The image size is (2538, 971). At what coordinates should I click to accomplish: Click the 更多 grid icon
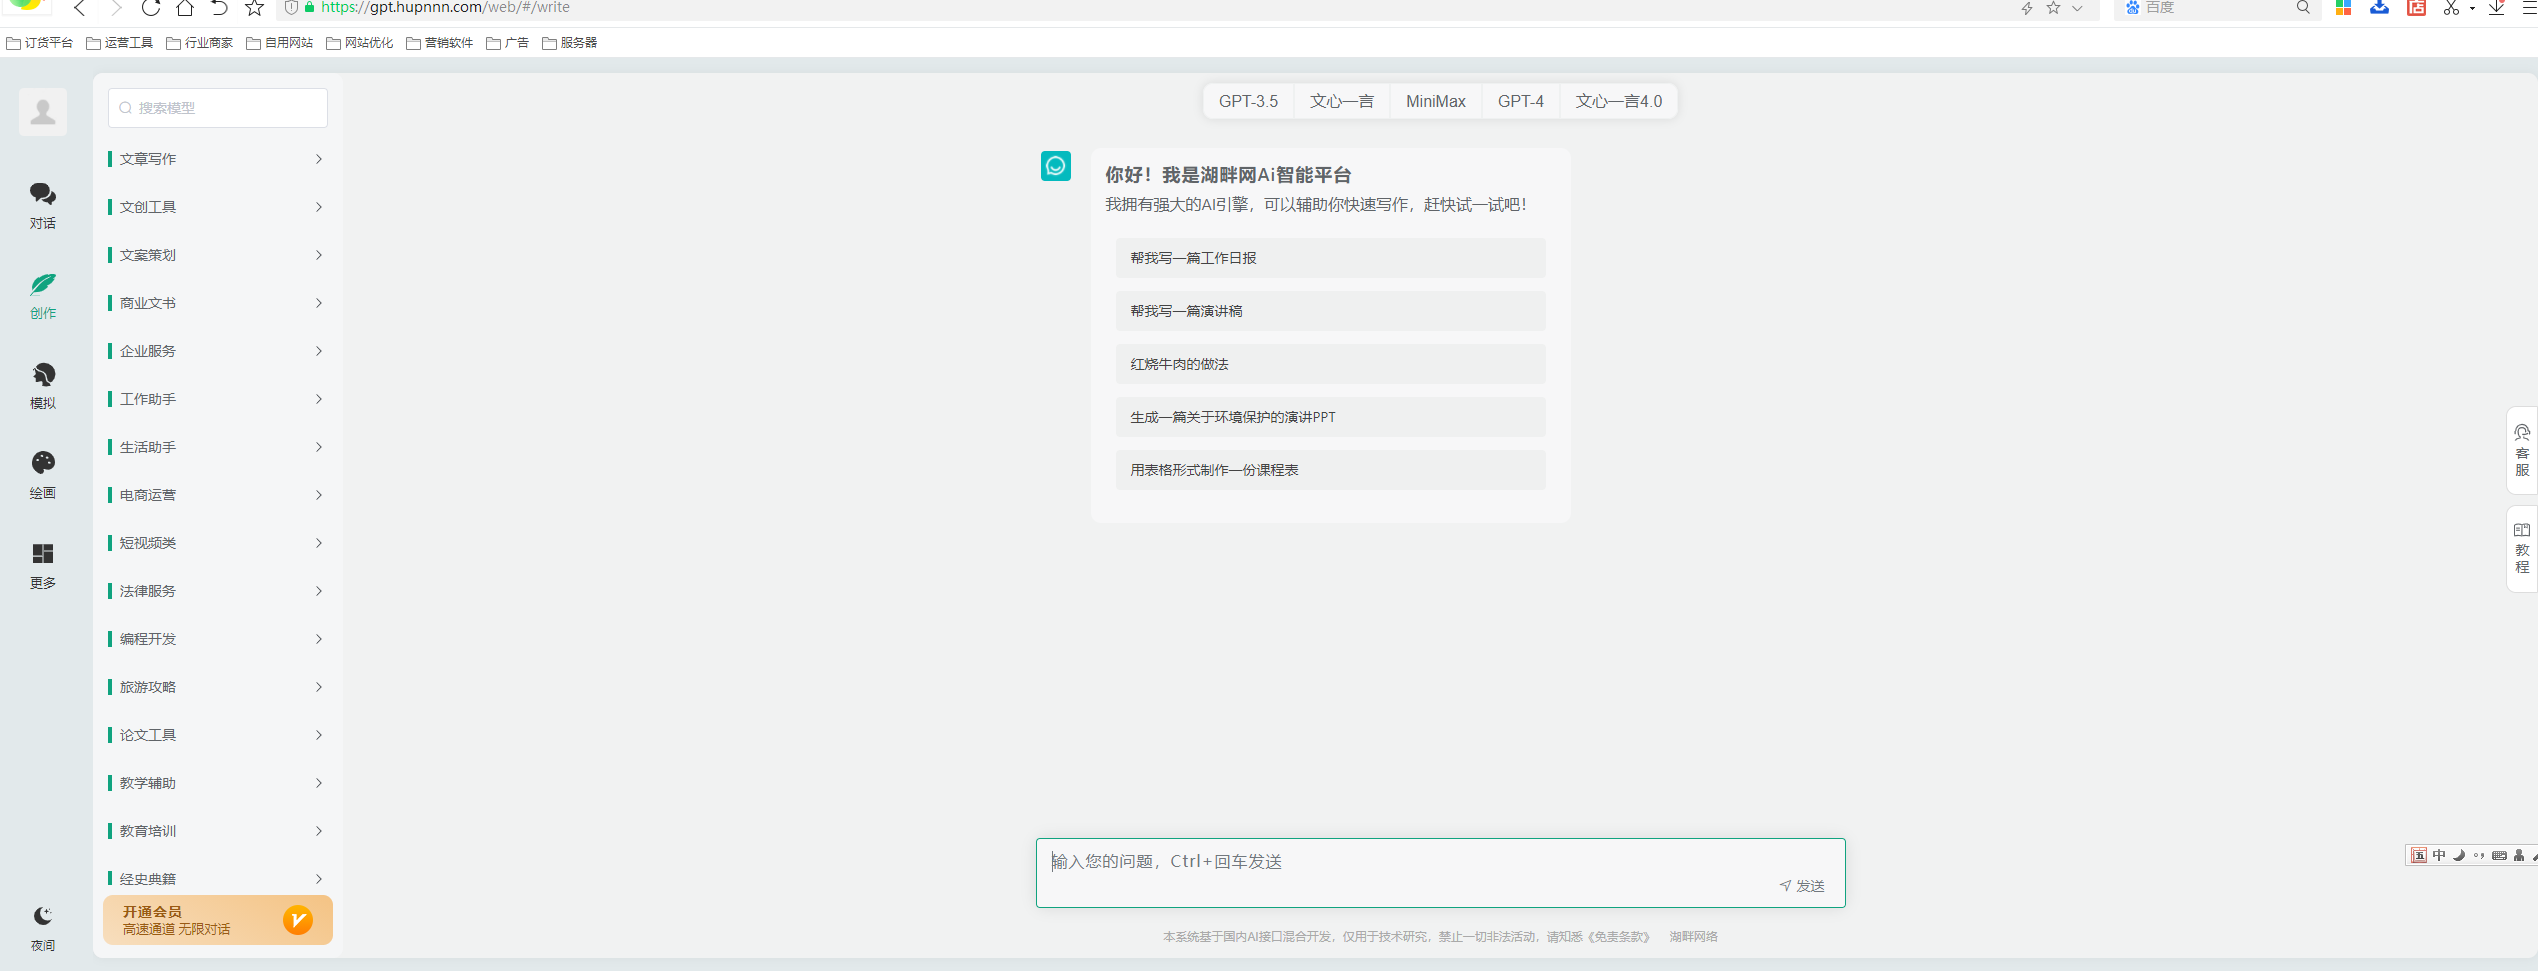42,555
